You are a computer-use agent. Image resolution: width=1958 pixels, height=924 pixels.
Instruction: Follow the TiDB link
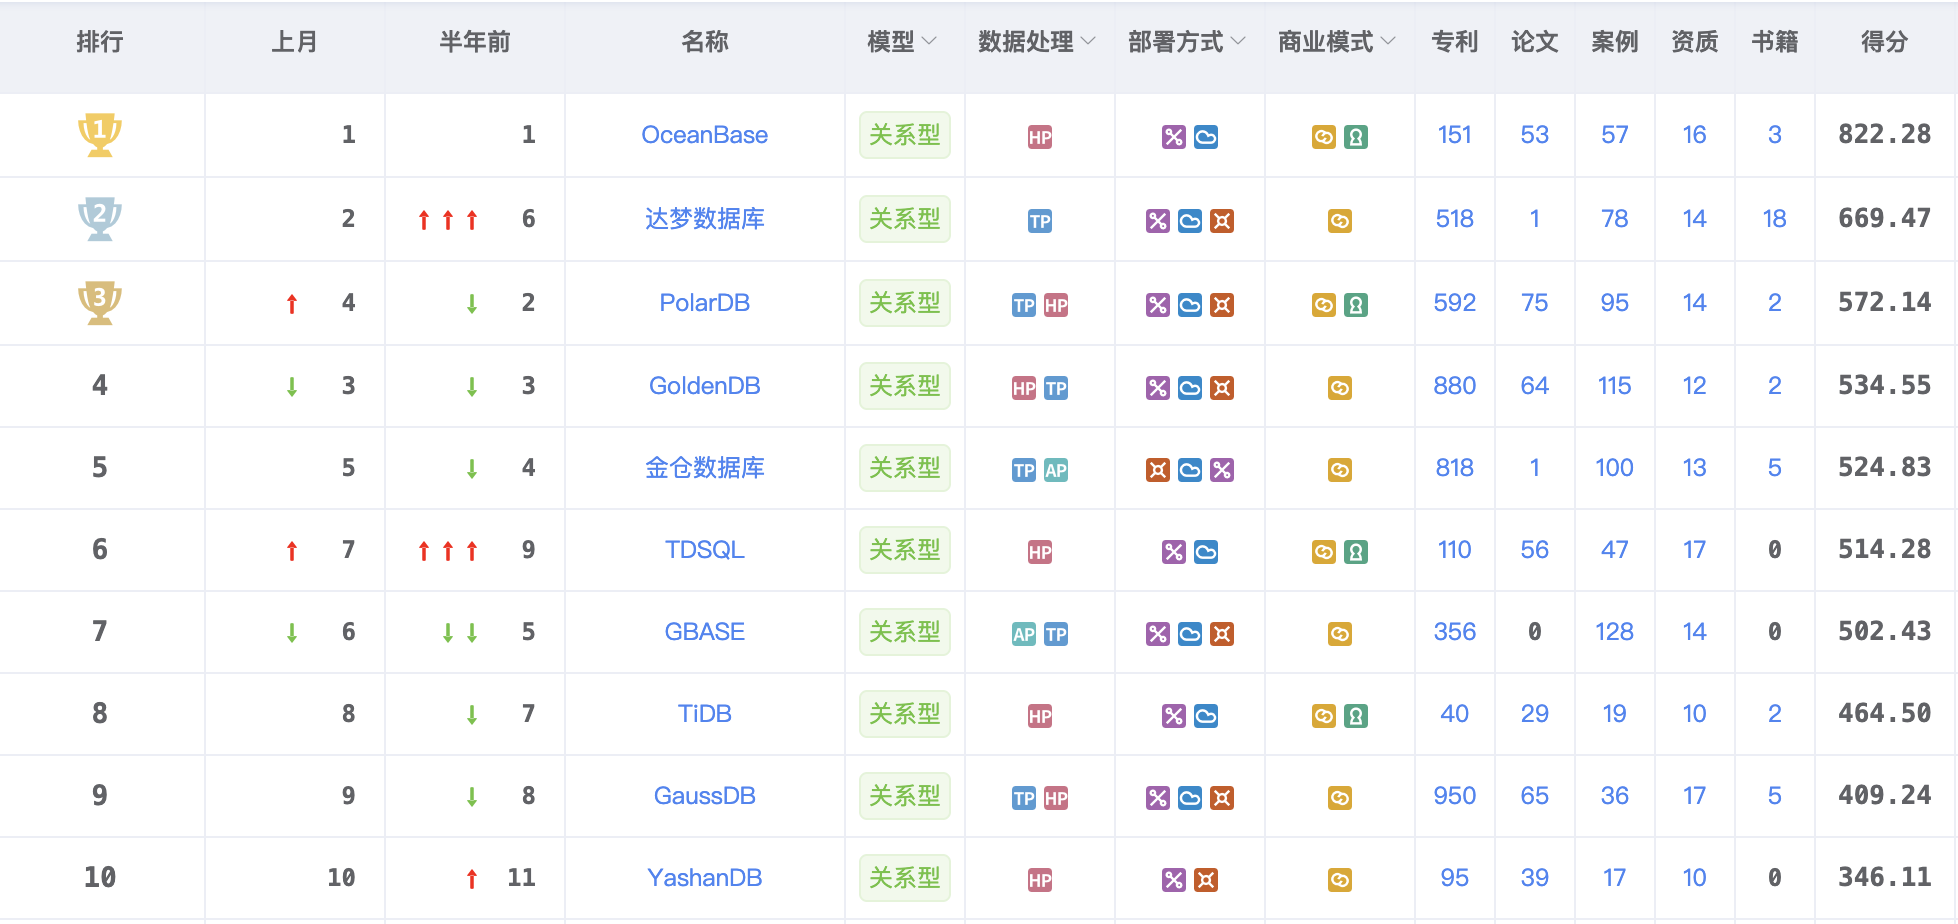point(704,714)
